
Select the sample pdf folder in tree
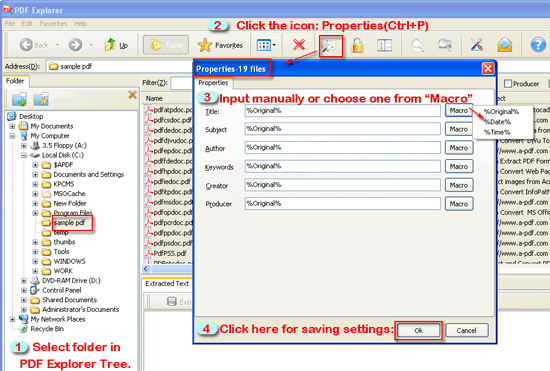pos(69,223)
